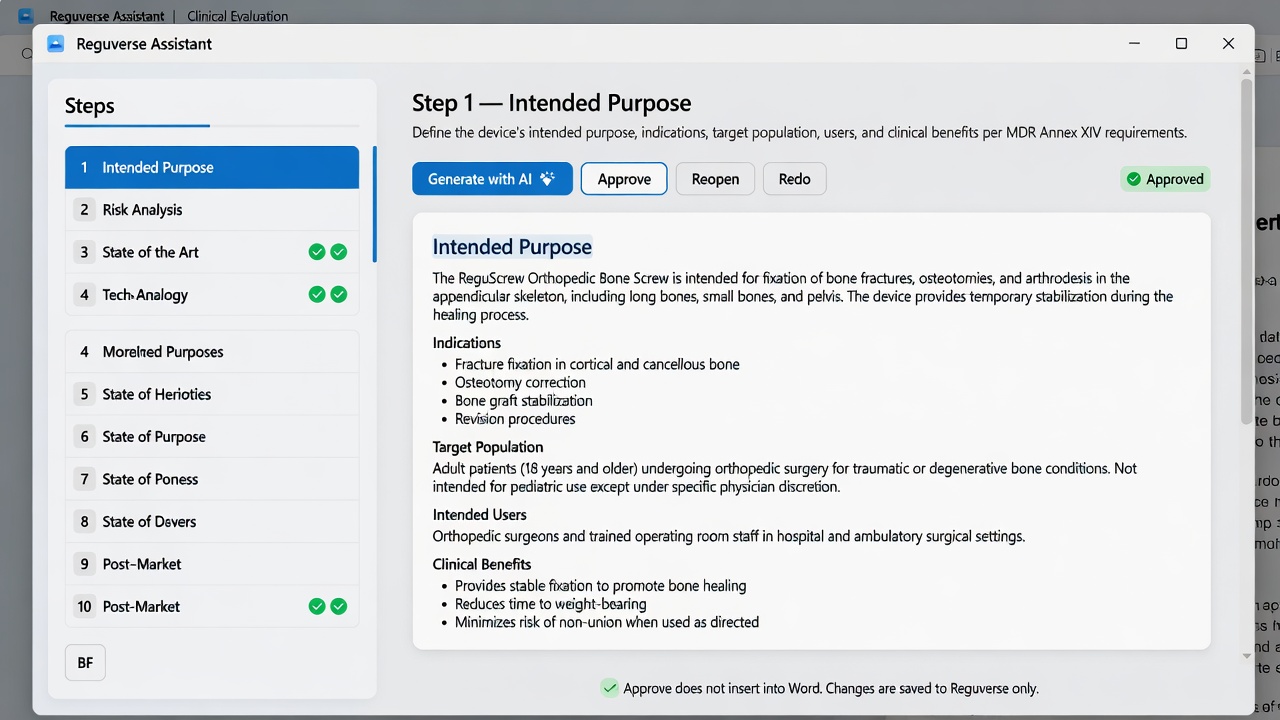Approve the Intended Purpose step
The width and height of the screenshot is (1280, 720).
tap(624, 179)
